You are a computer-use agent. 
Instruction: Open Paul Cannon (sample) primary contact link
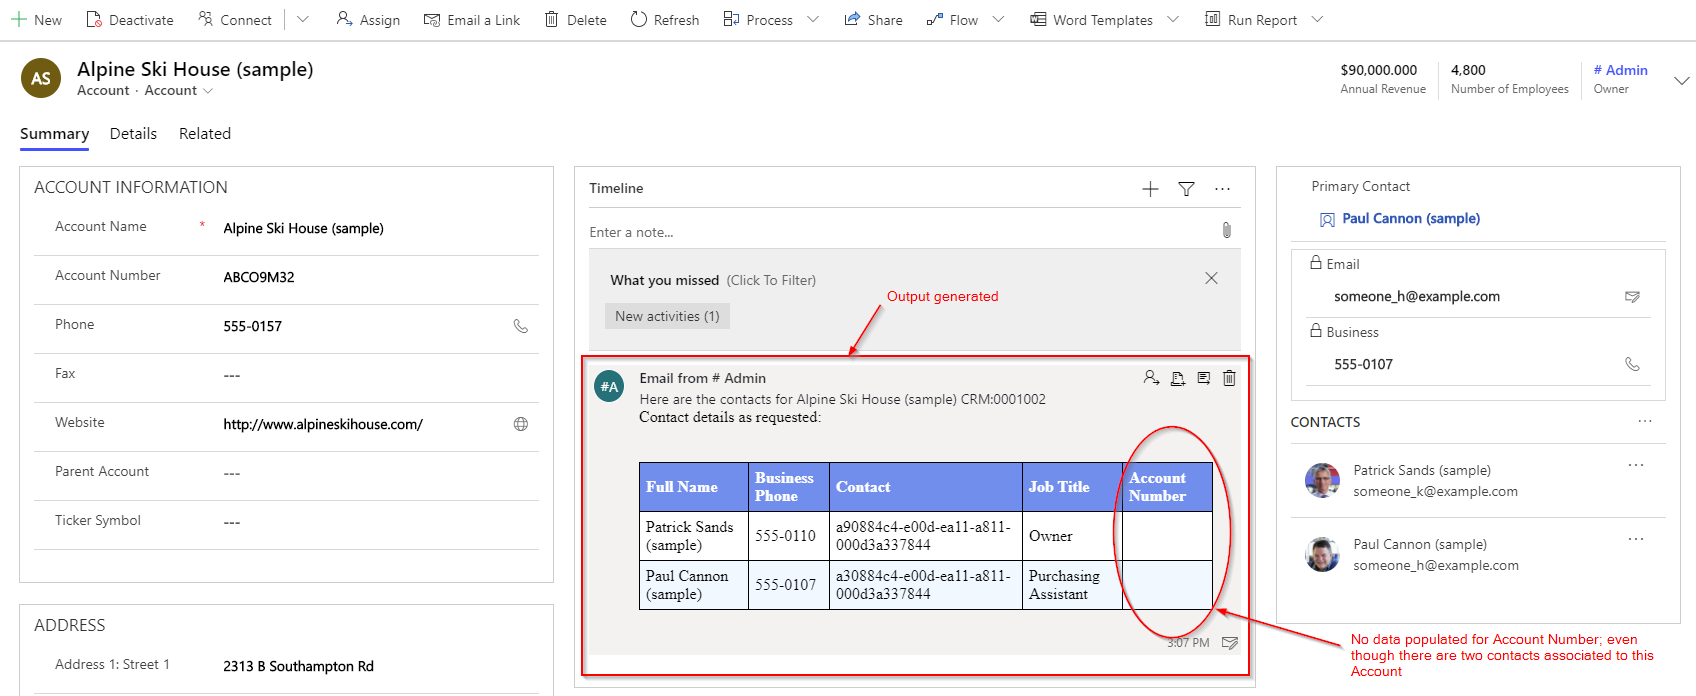pyautogui.click(x=1410, y=219)
